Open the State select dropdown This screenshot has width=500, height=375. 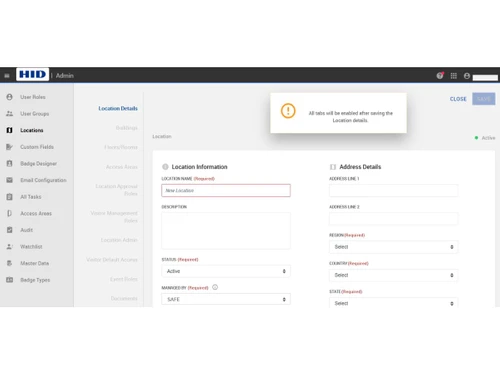pyautogui.click(x=394, y=303)
